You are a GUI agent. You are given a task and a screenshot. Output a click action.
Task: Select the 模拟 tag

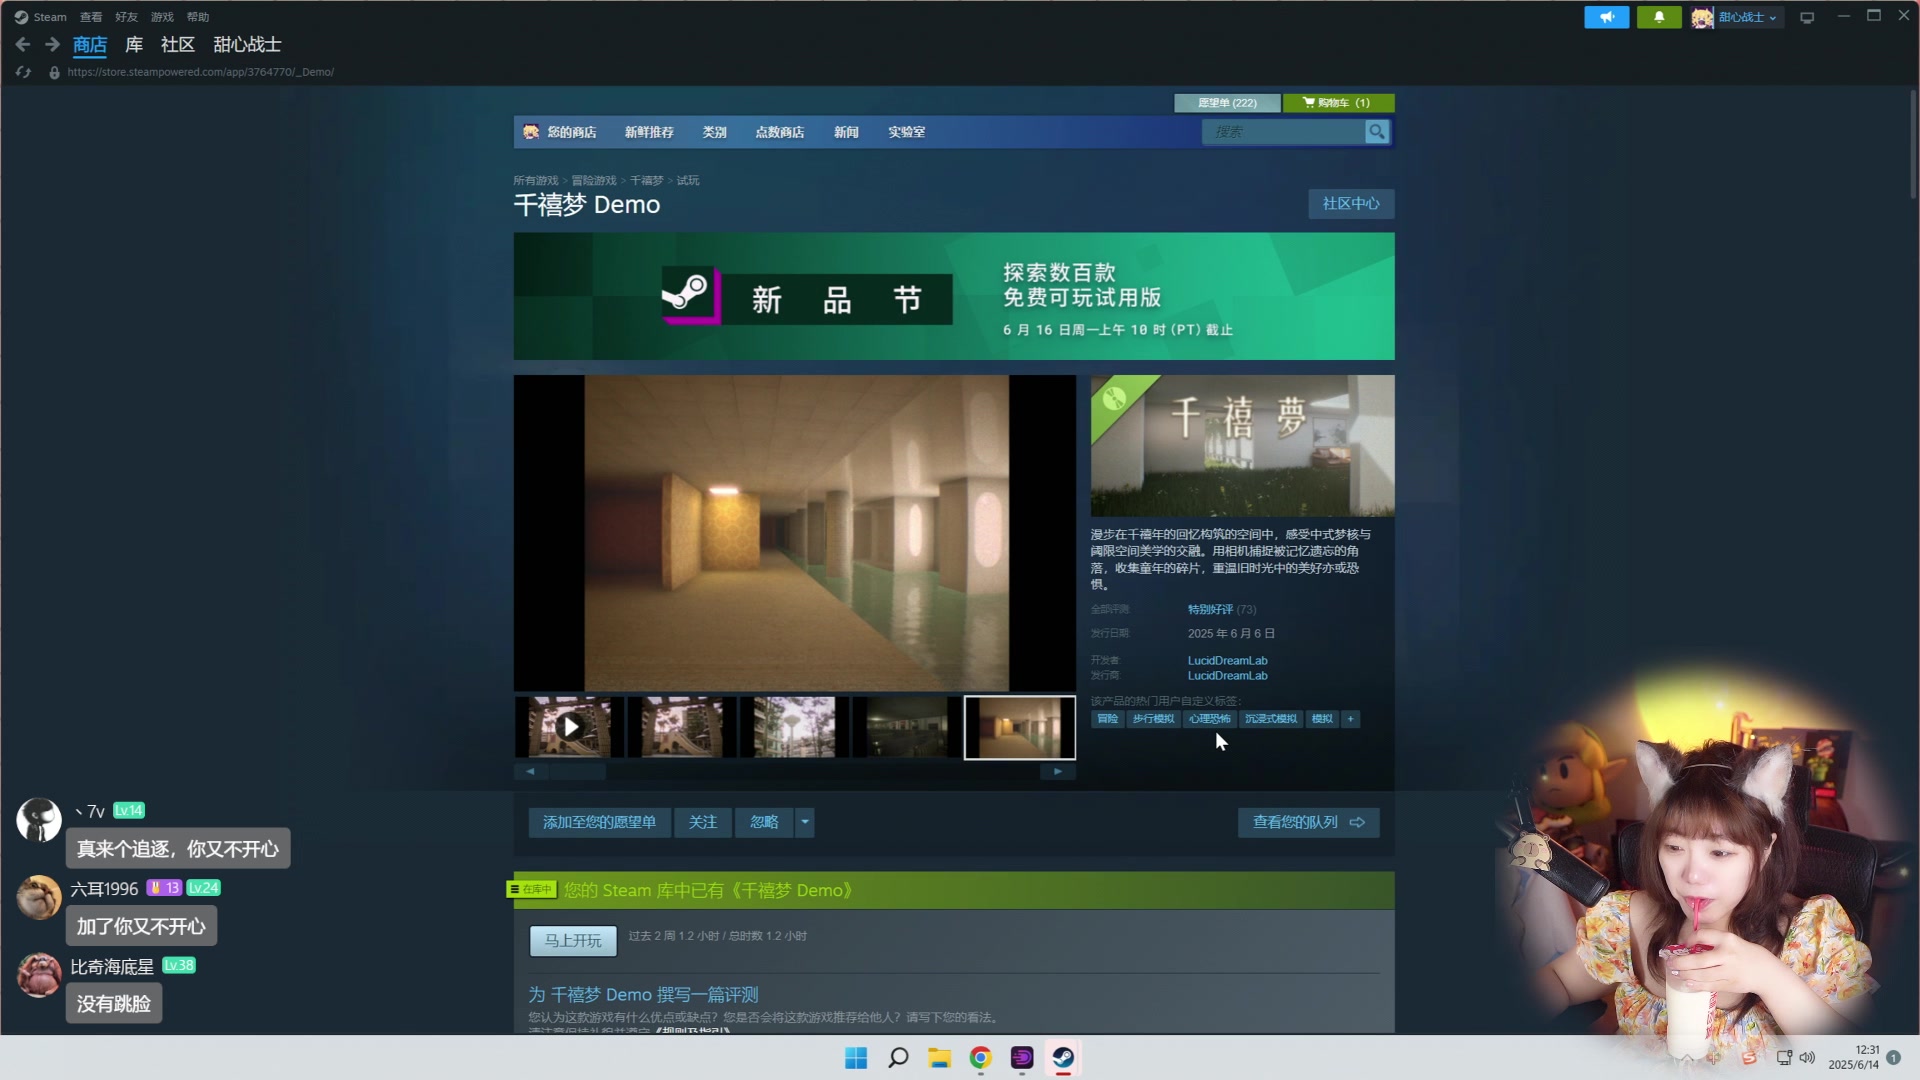(x=1322, y=719)
